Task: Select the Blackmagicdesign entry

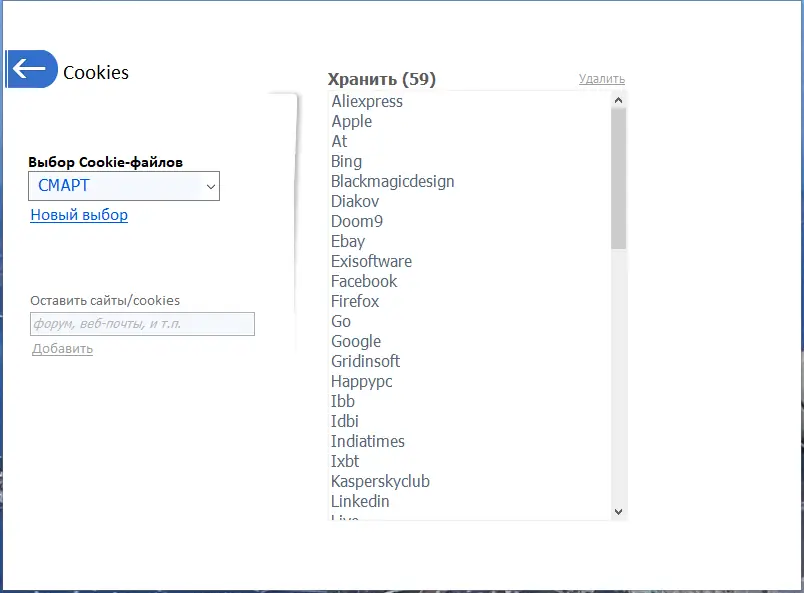Action: 392,182
